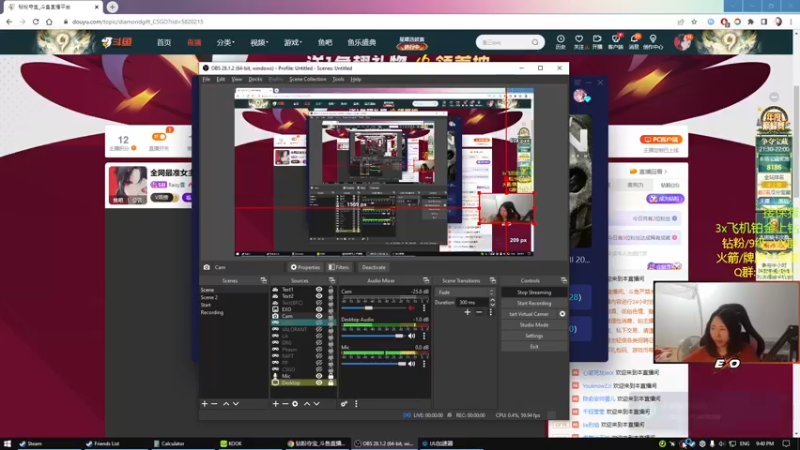The width and height of the screenshot is (800, 450).
Task: Remove selected scene with minus icon
Action: (x=214, y=404)
